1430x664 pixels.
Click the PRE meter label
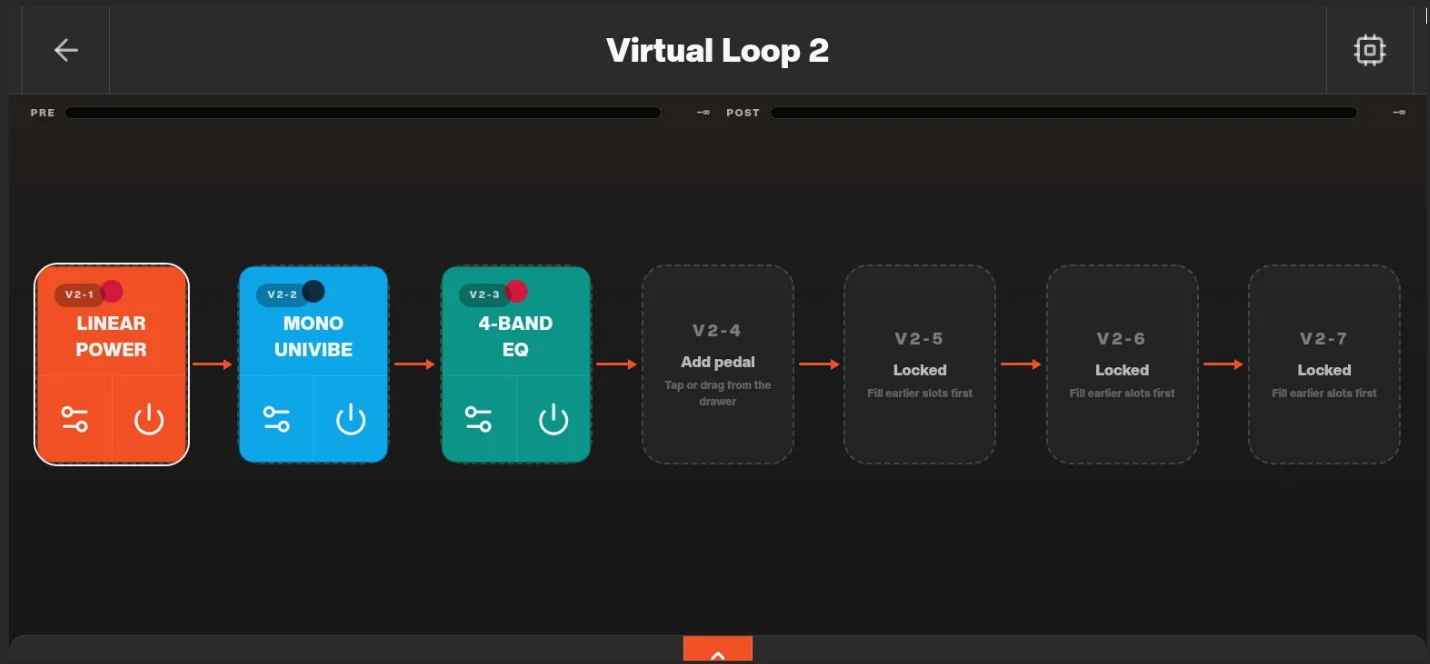click(x=43, y=113)
